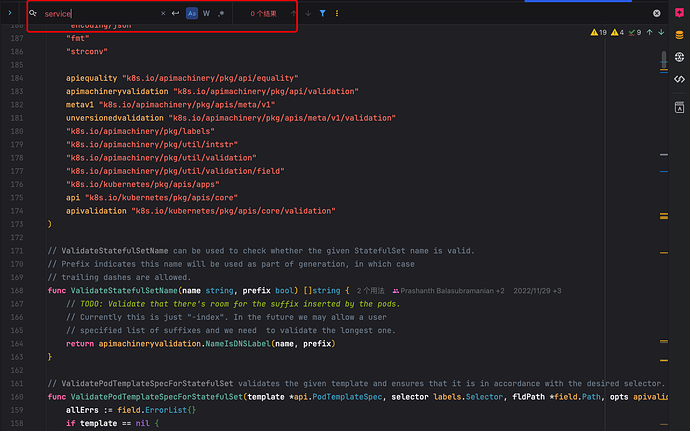This screenshot has width=690, height=431.
Task: Go to previous search occurrence
Action: point(294,13)
